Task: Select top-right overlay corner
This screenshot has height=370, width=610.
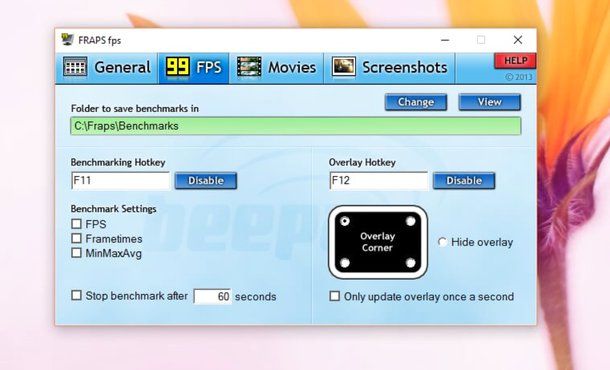Action: pyautogui.click(x=410, y=221)
